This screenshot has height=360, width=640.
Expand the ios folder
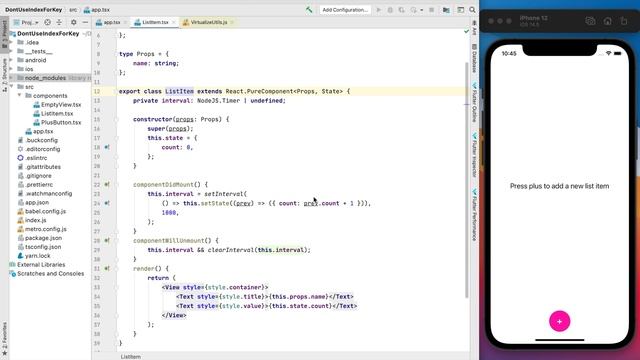(11, 69)
